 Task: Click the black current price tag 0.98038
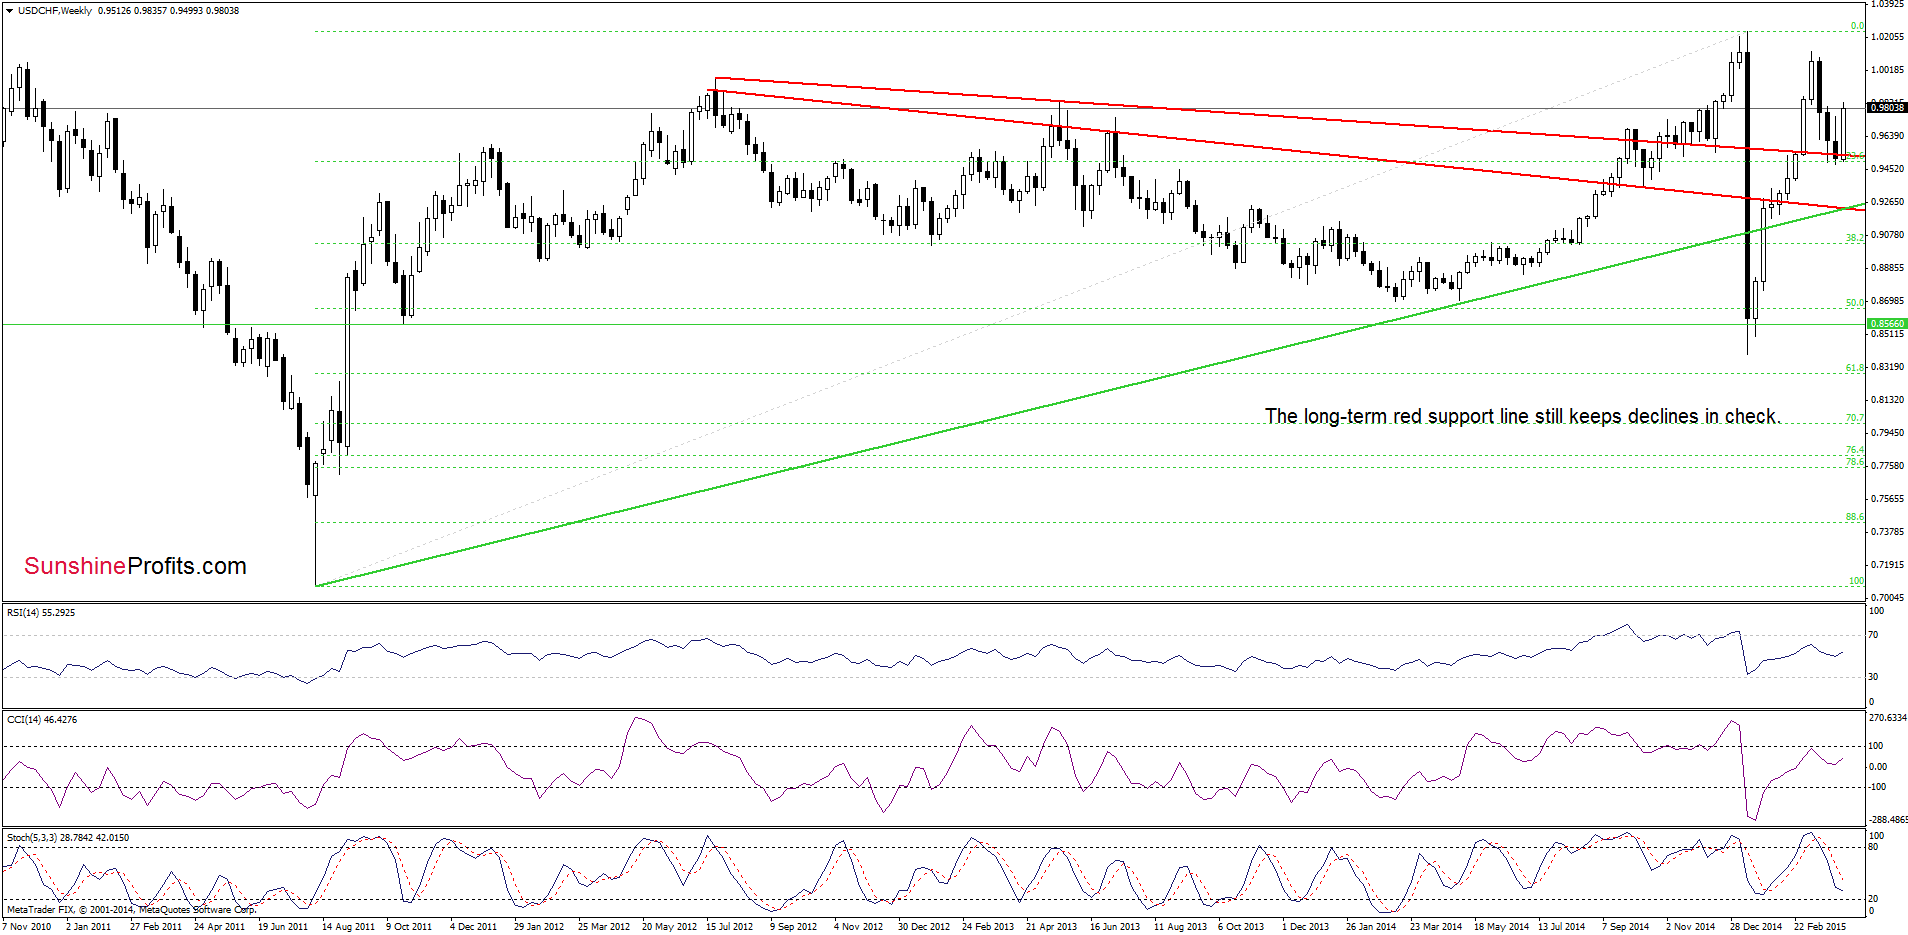1887,107
